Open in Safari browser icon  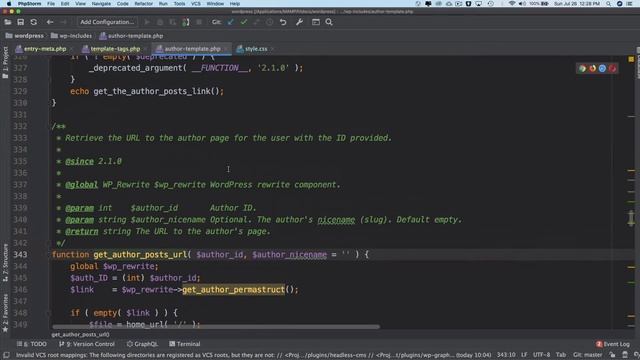point(602,69)
